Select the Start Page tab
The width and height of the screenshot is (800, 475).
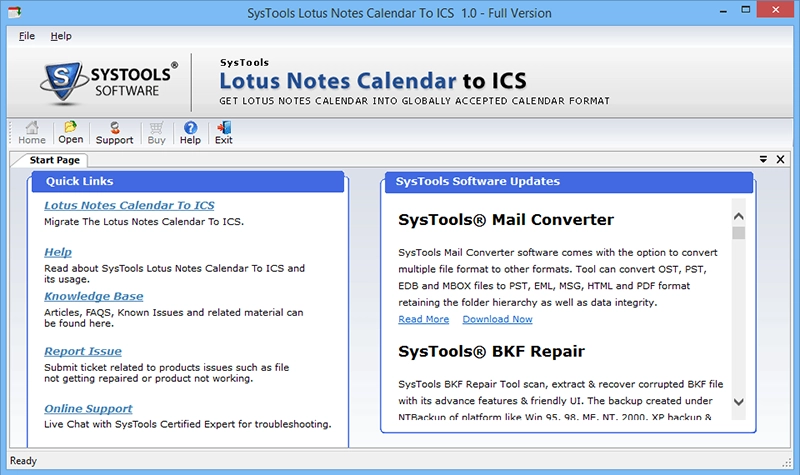(54, 160)
